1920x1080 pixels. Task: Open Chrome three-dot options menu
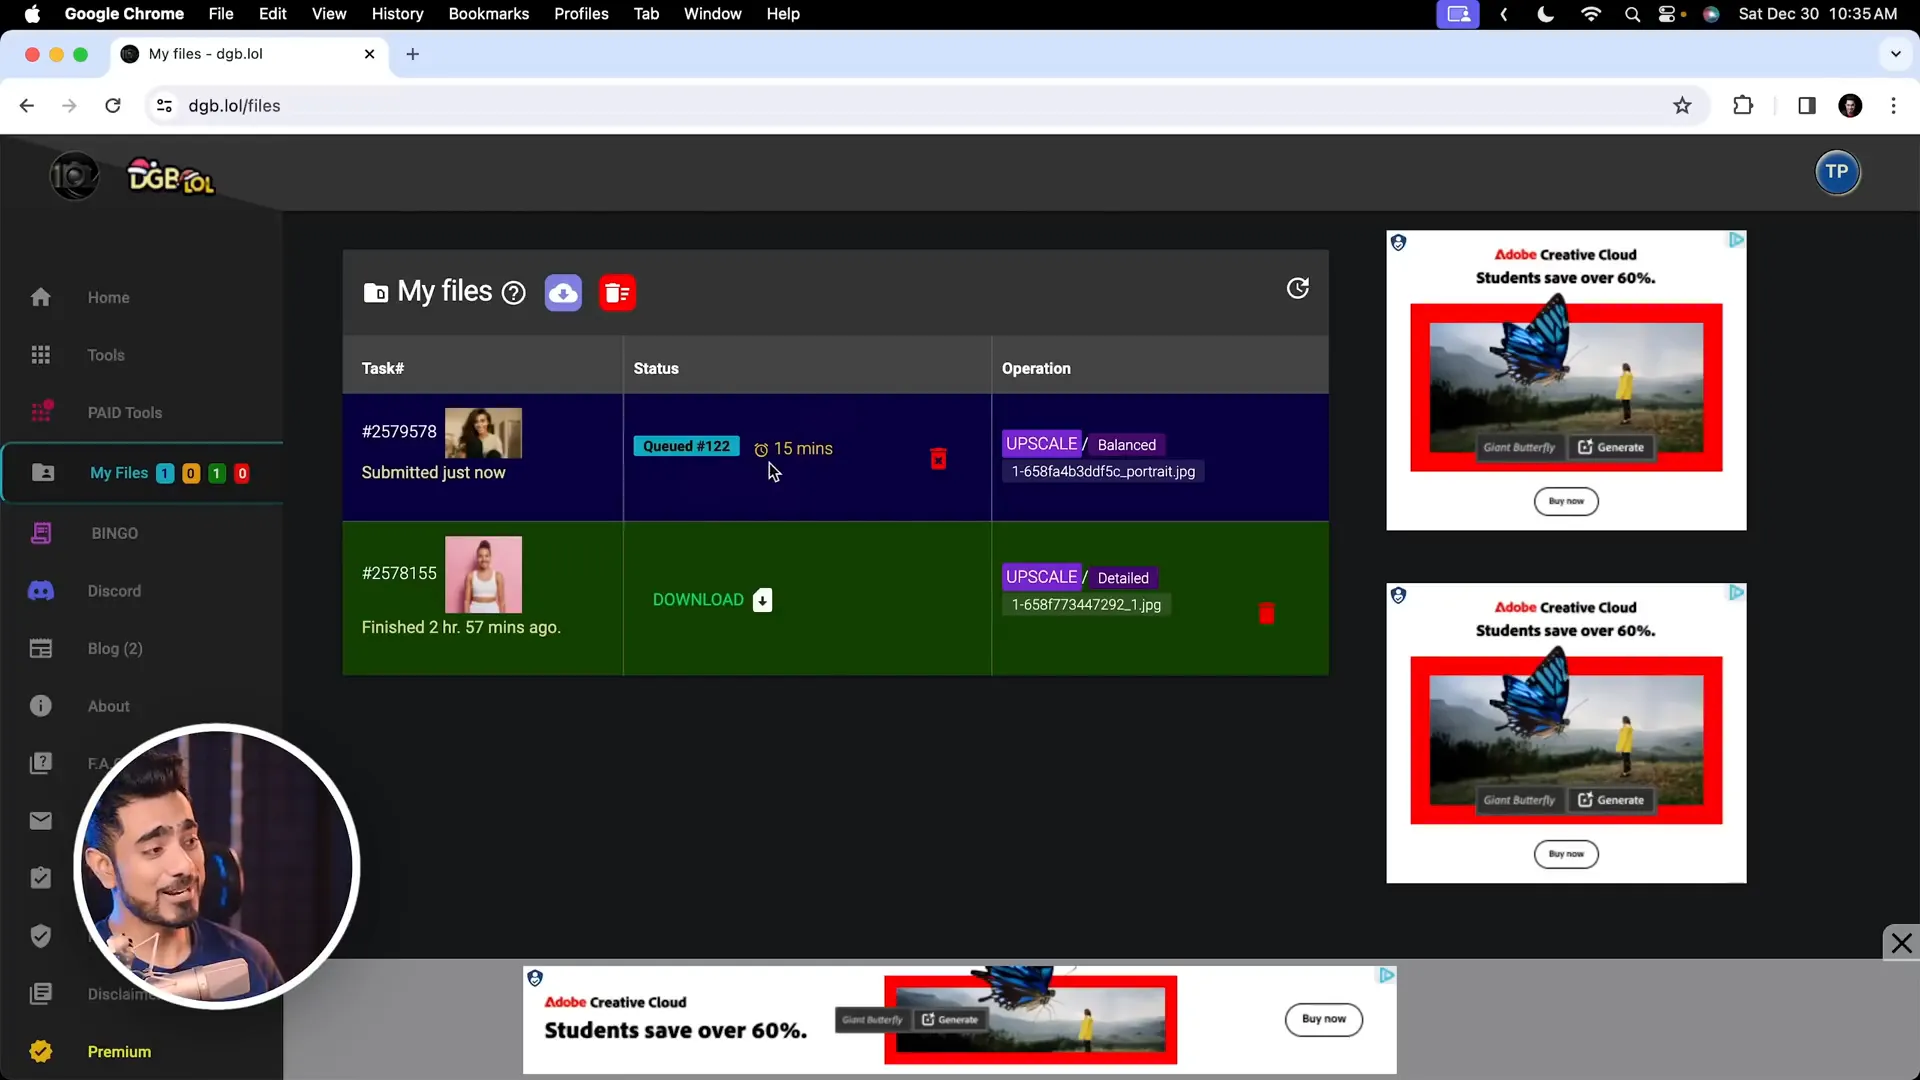[1893, 106]
